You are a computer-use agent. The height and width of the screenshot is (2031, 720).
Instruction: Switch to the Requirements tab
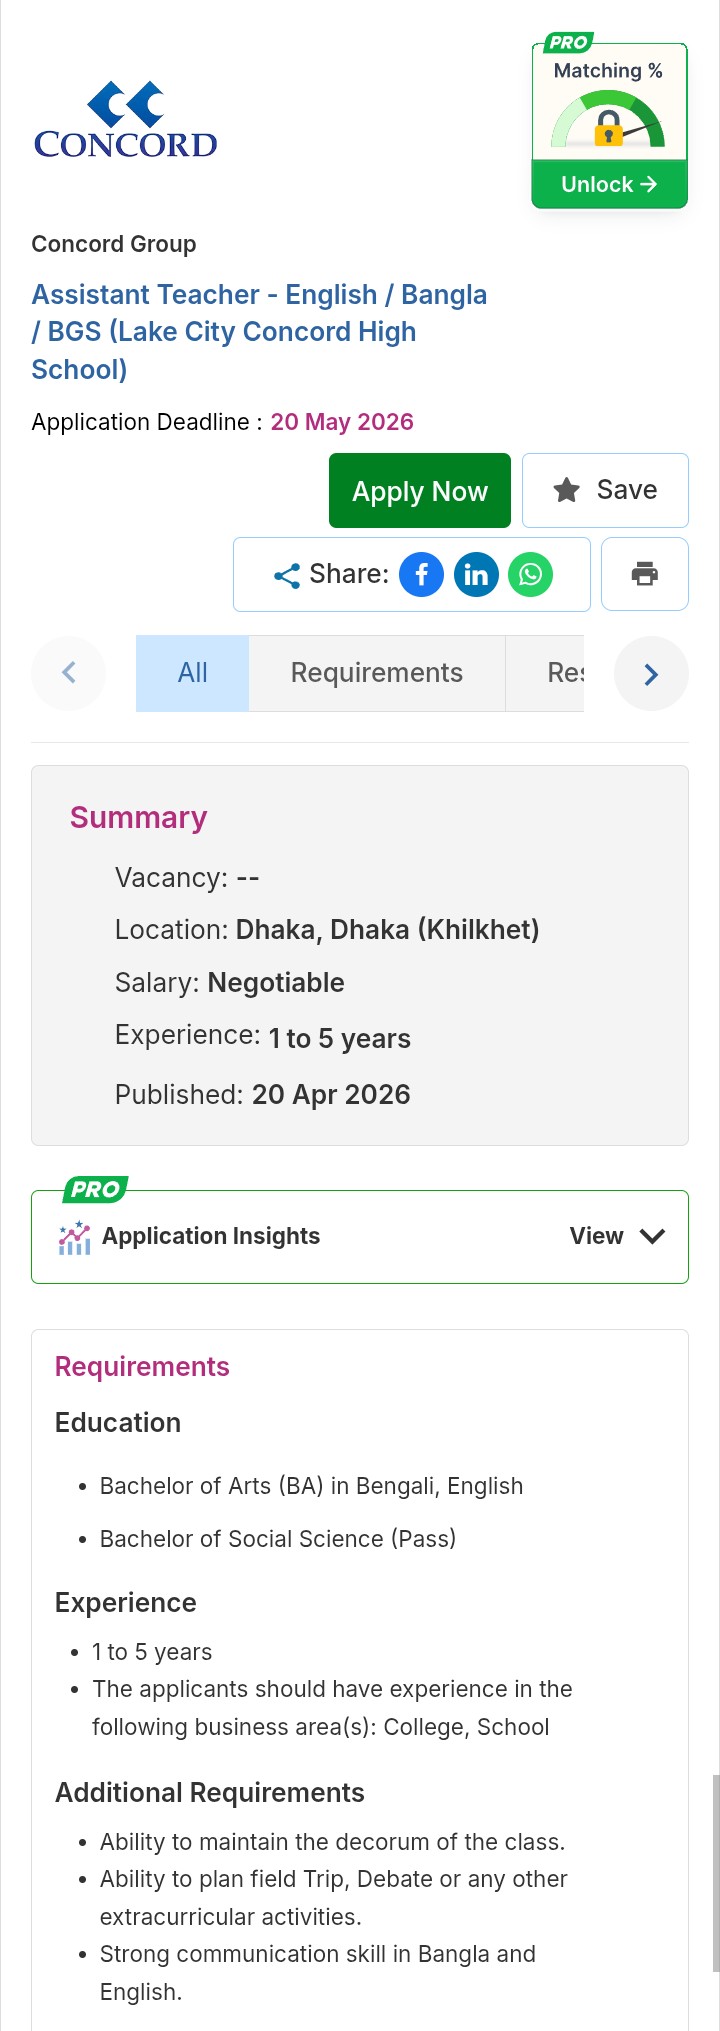pos(376,673)
